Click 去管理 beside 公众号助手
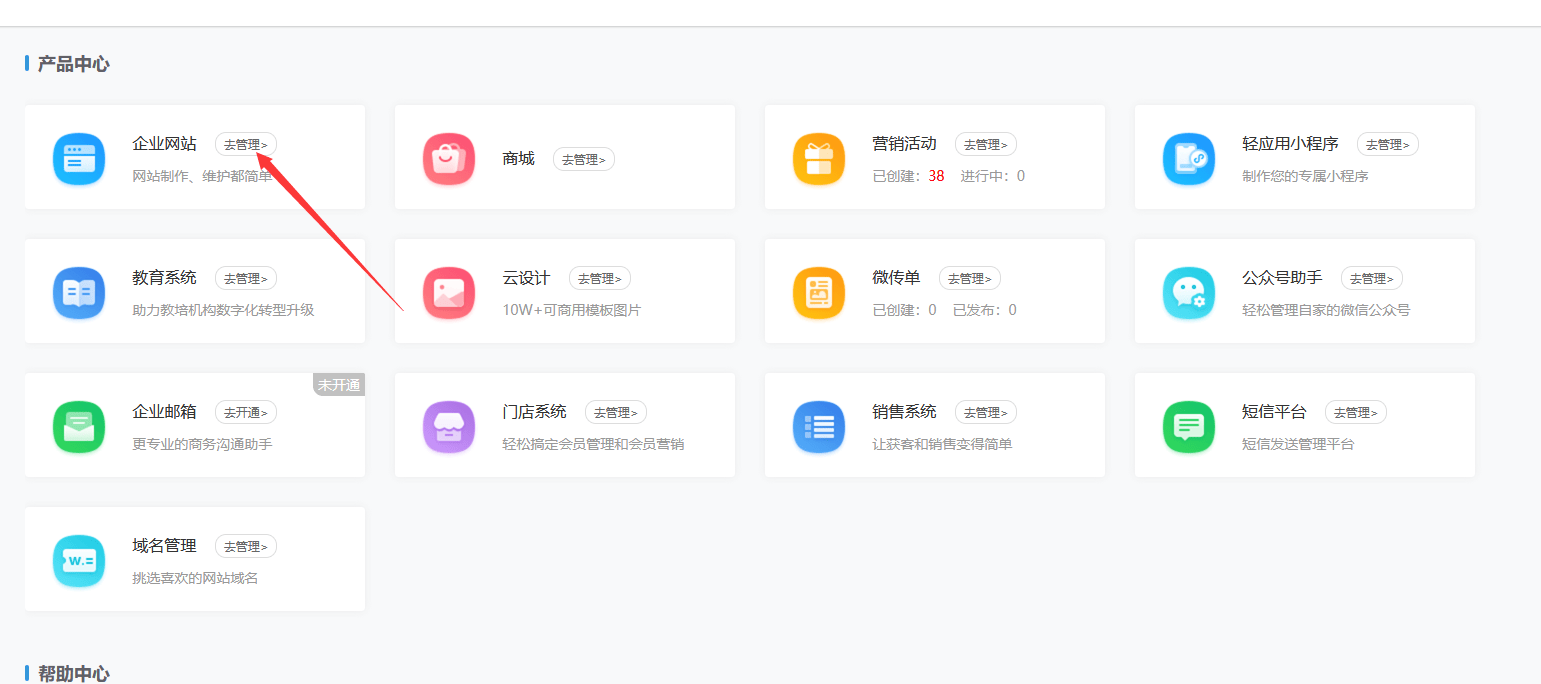Screen dimensions: 1541x684 point(1372,278)
